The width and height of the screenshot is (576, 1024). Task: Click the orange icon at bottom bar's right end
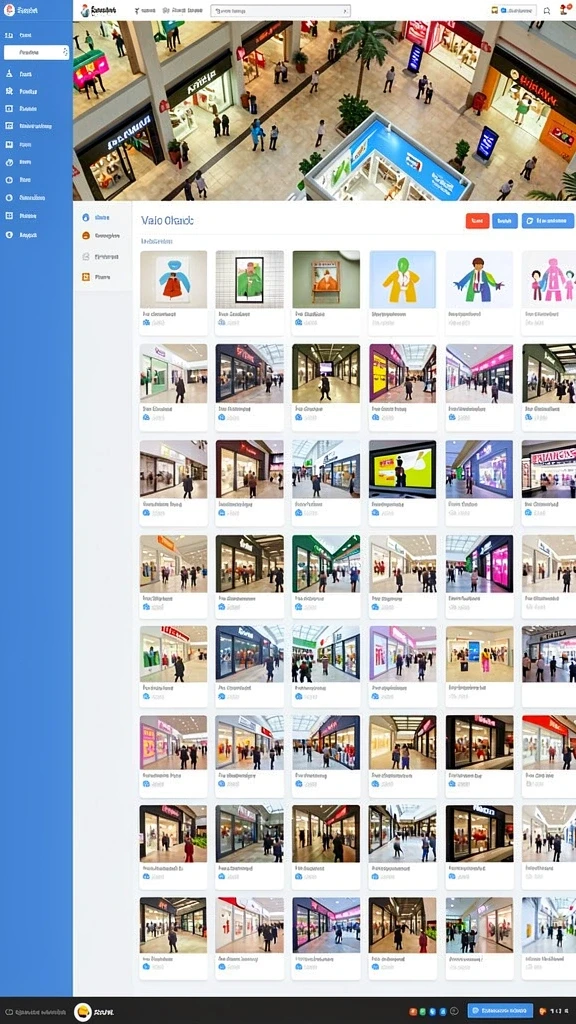pos(544,1012)
